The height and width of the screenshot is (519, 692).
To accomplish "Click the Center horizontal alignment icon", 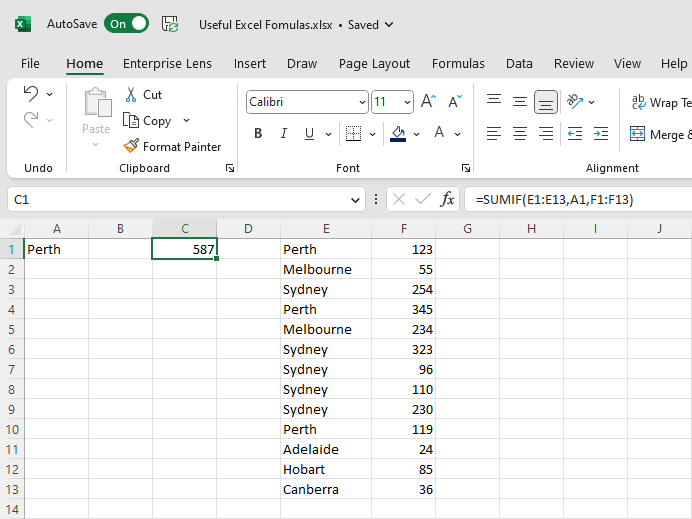I will 520,134.
